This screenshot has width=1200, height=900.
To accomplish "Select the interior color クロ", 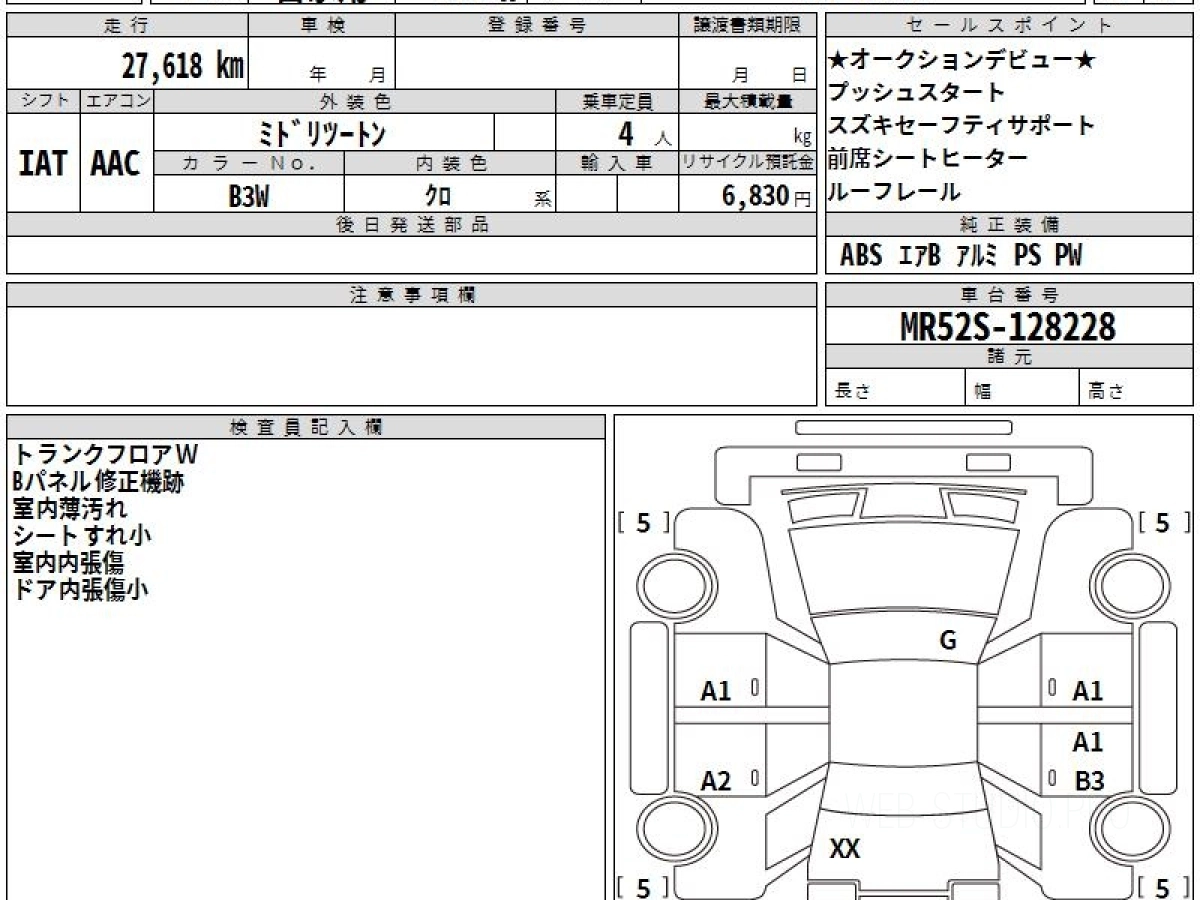I will (438, 196).
